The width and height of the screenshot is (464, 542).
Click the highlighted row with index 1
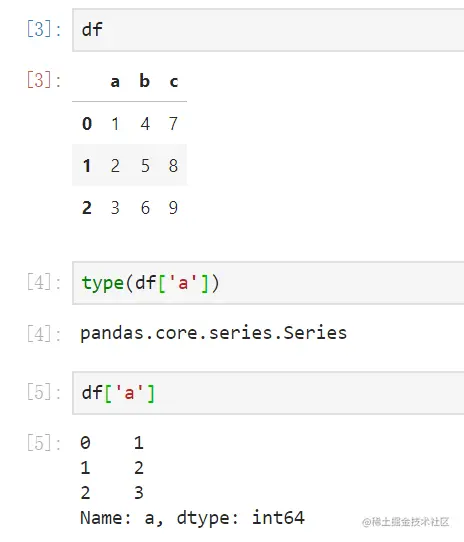pos(130,165)
